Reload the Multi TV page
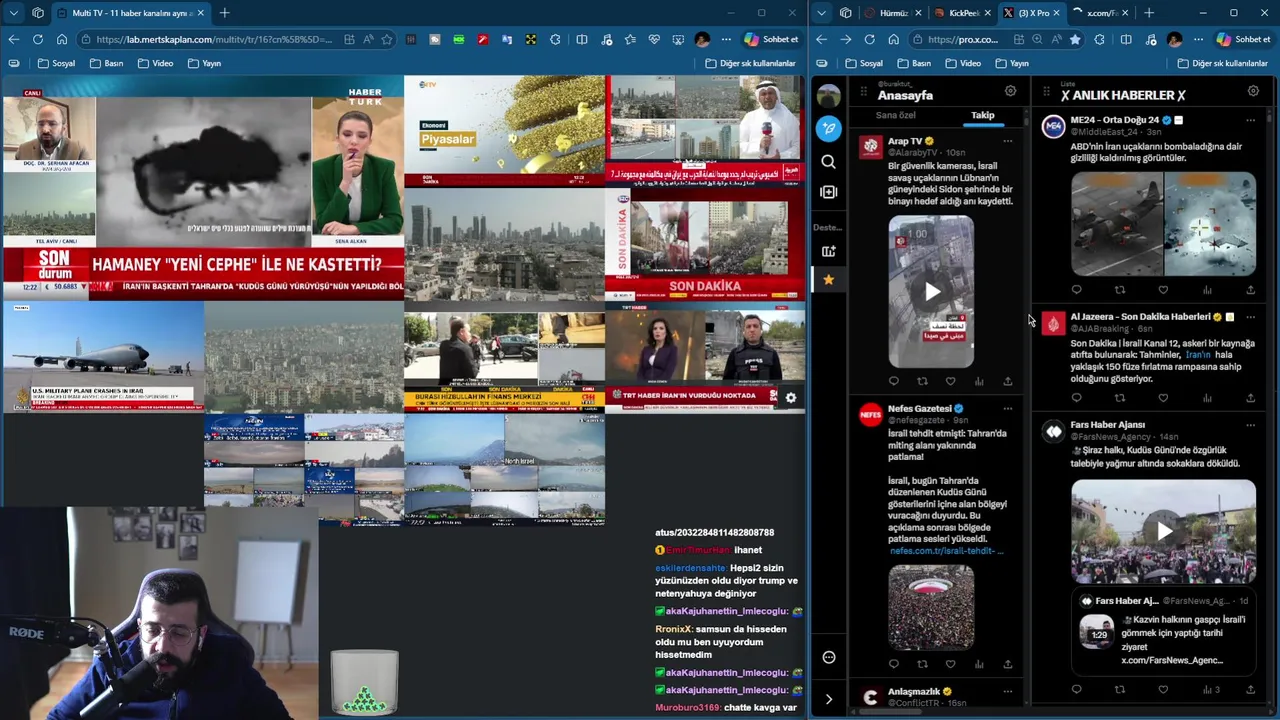 tap(37, 39)
